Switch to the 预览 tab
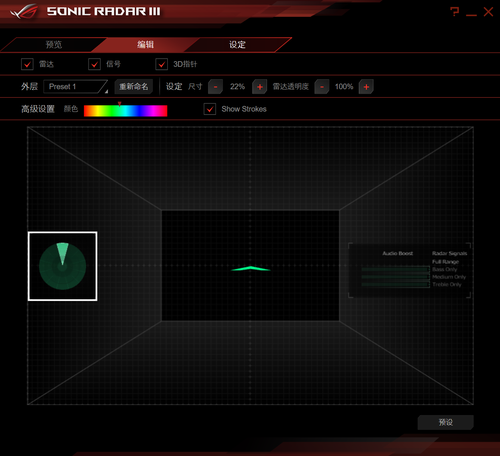Image resolution: width=500 pixels, height=456 pixels. click(54, 45)
